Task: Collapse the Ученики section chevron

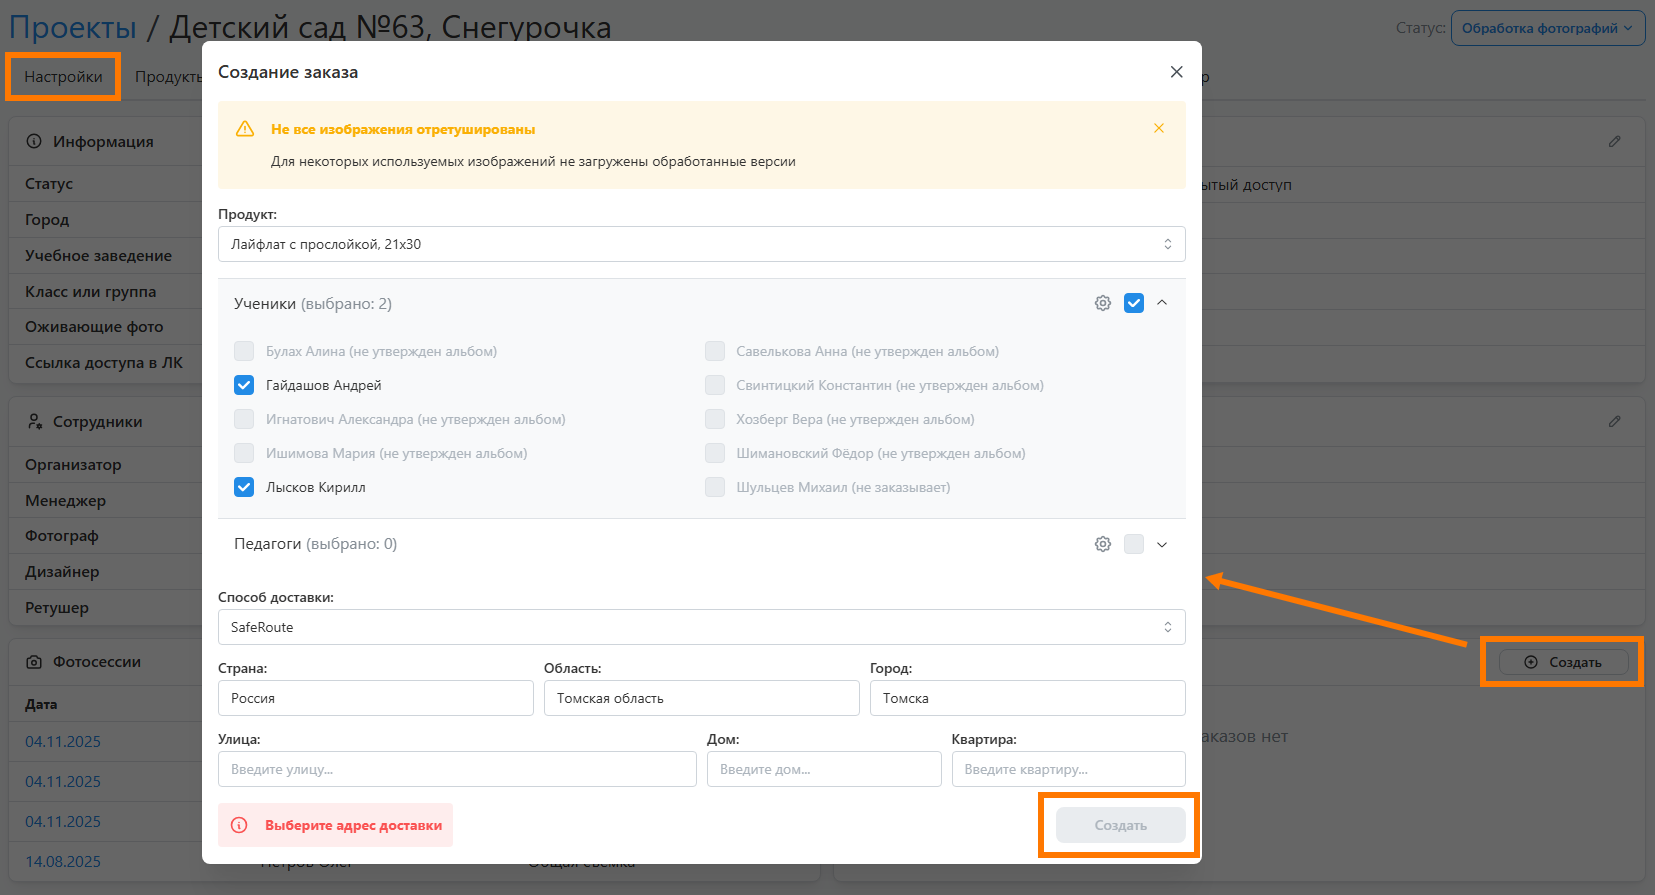Action: [x=1162, y=303]
